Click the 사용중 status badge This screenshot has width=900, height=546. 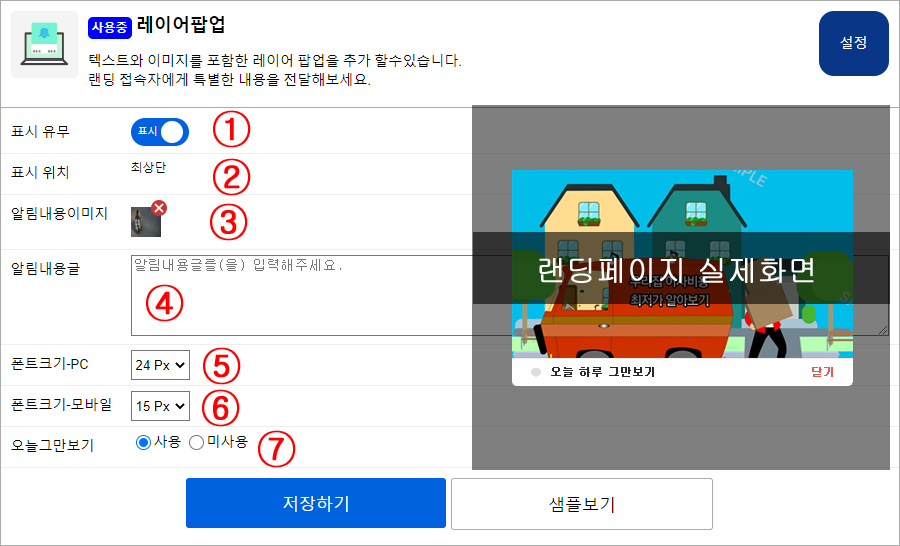tap(110, 28)
